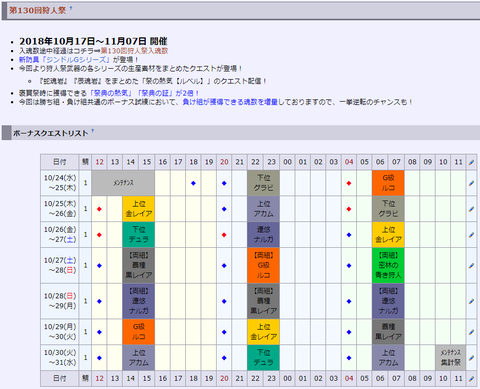Image resolution: width=480 pixels, height=389 pixels.
Task: Select the 上位金レイア cell in the 10/26 row
Action: tap(388, 235)
